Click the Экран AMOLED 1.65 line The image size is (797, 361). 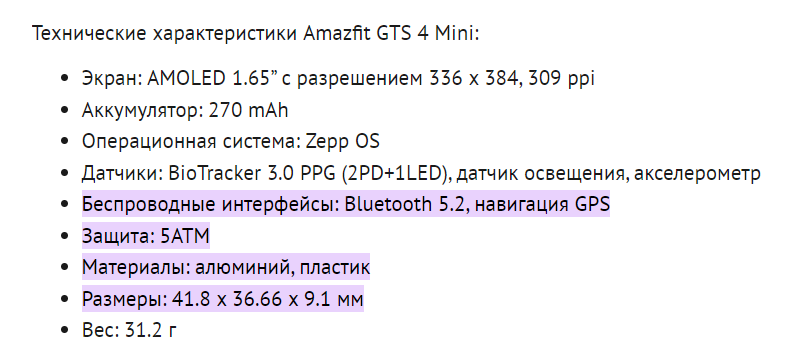coord(338,78)
